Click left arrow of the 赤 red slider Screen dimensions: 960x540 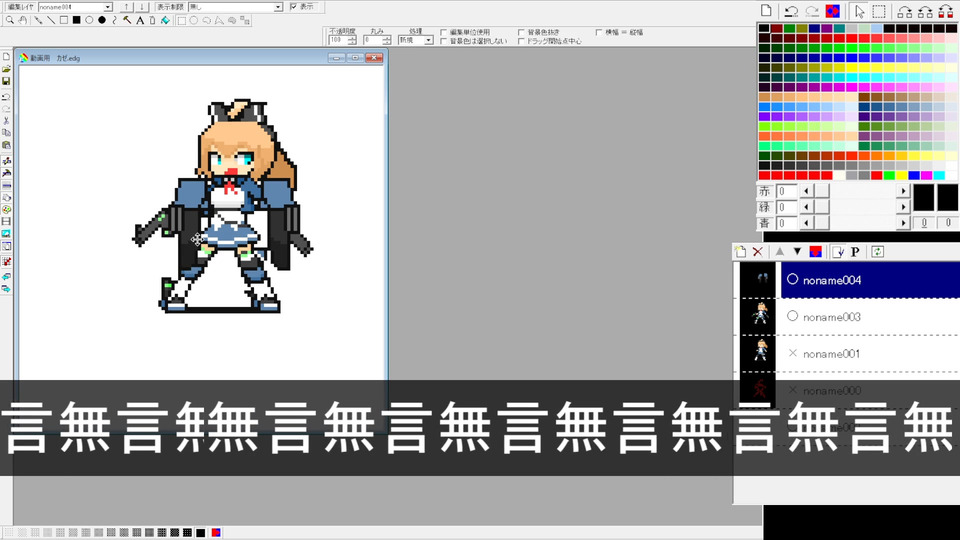pyautogui.click(x=806, y=191)
